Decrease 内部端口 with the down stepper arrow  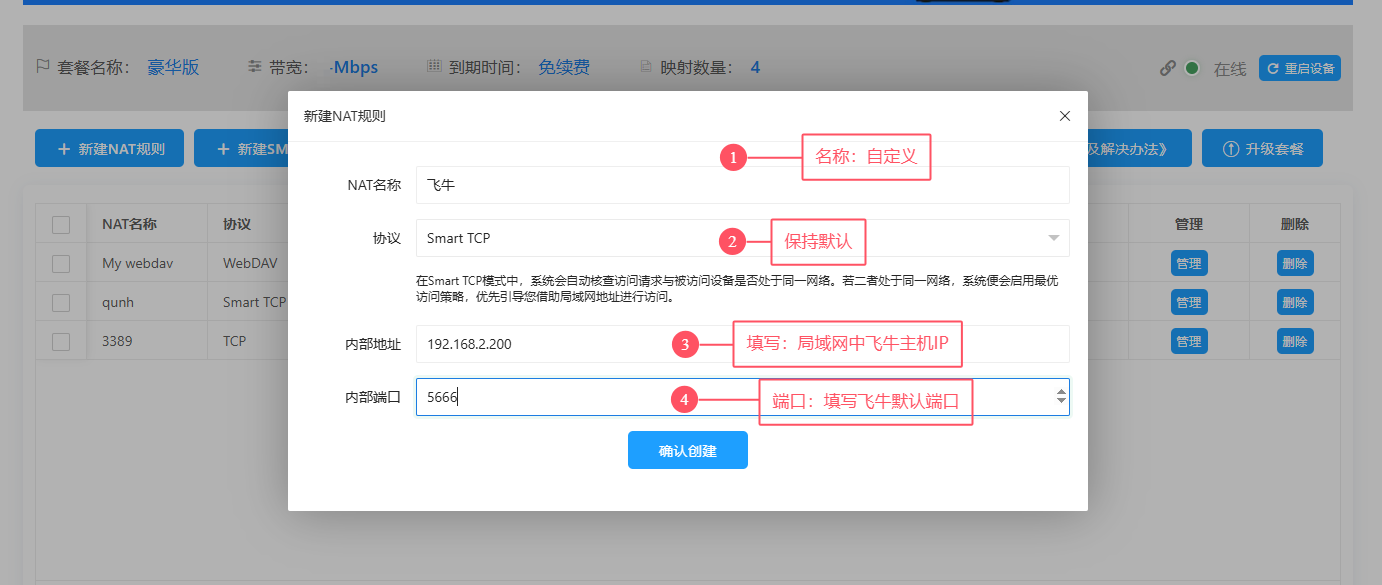coord(1060,402)
